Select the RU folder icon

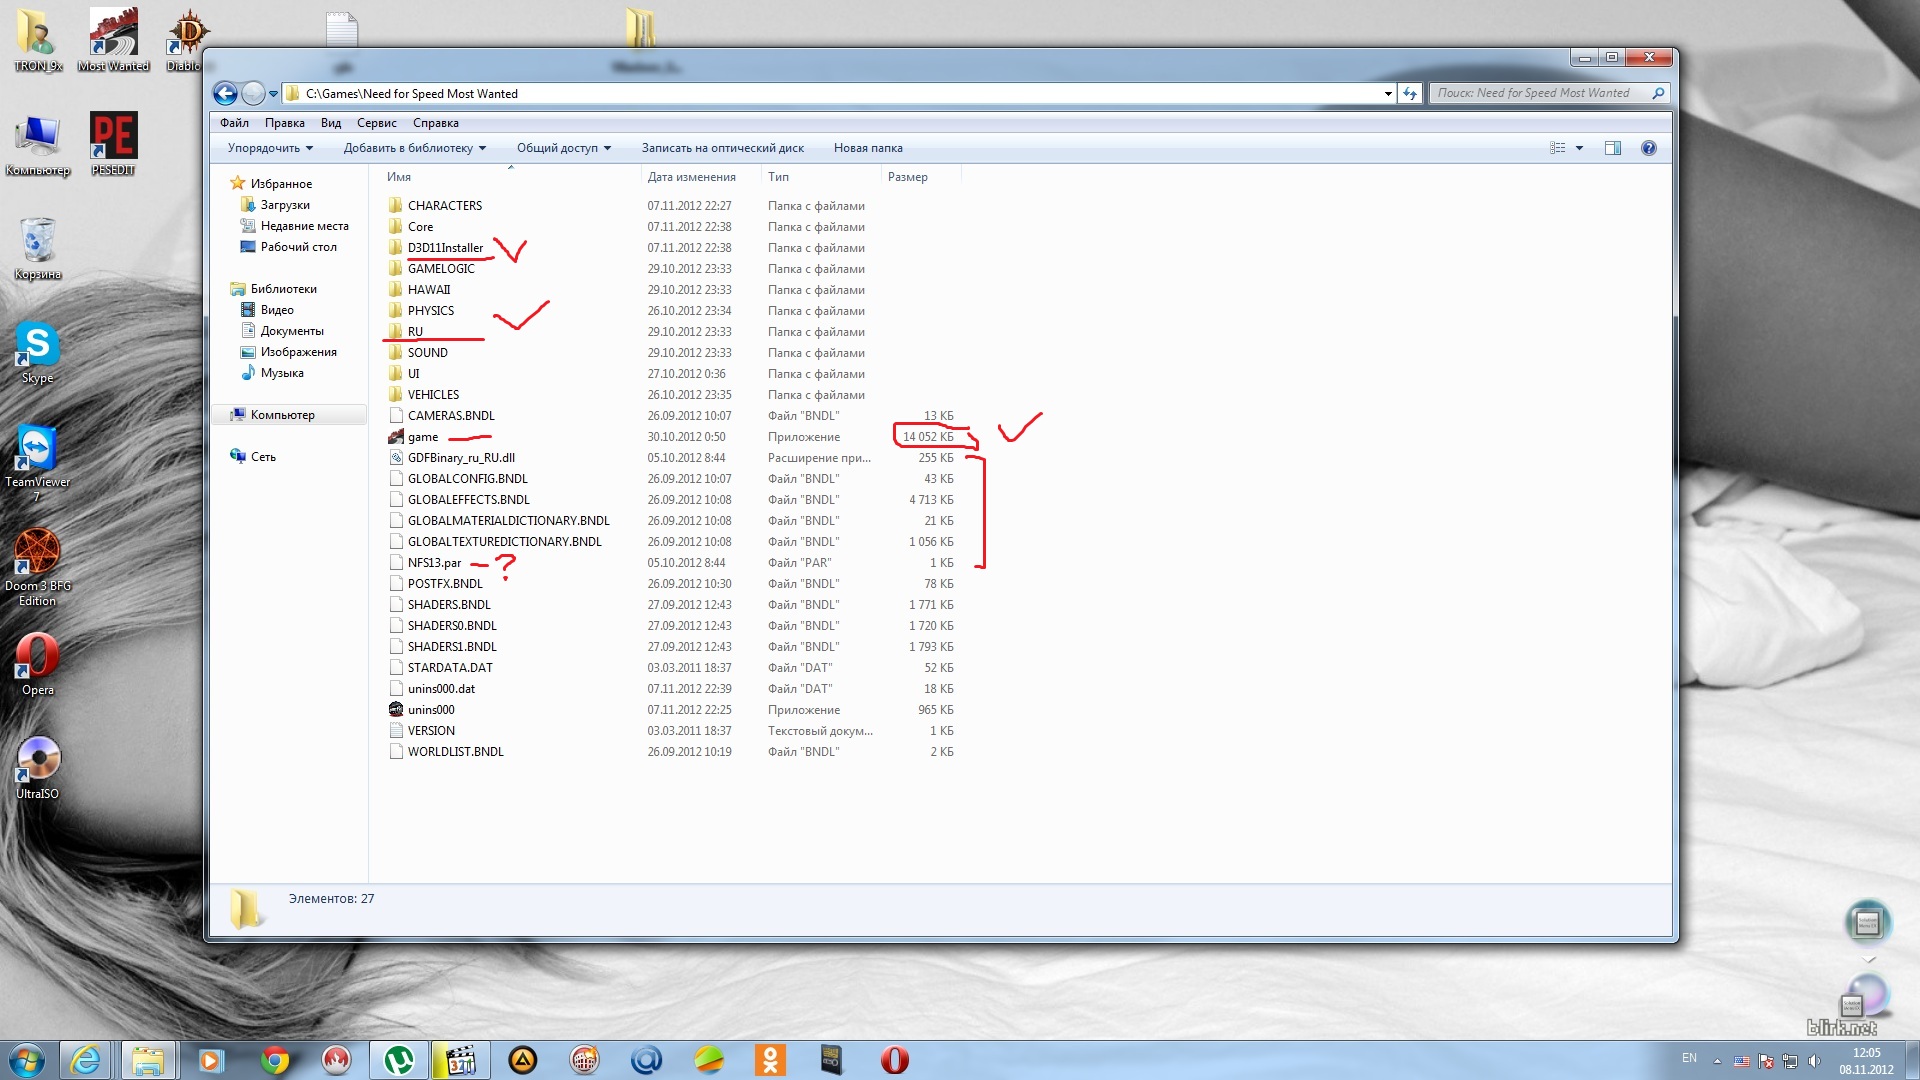396,331
